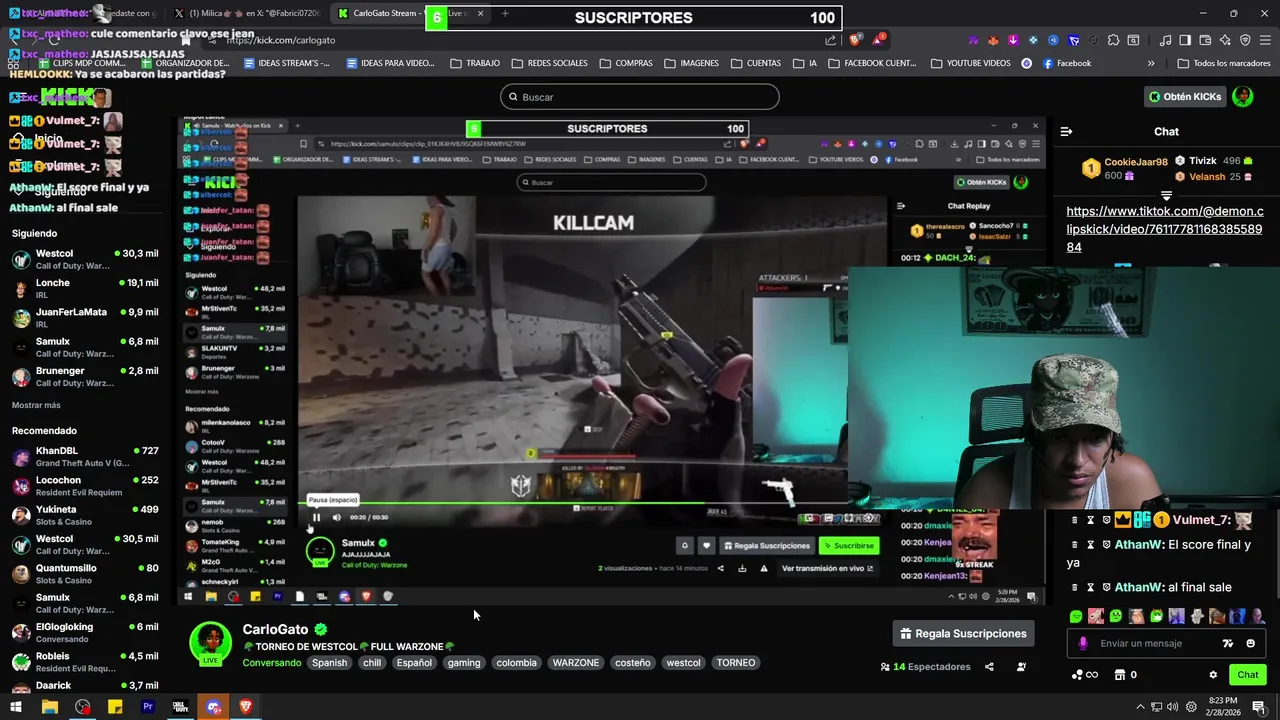Click the moderator user icon beside share
1280x720 pixels.
[x=1021, y=667]
